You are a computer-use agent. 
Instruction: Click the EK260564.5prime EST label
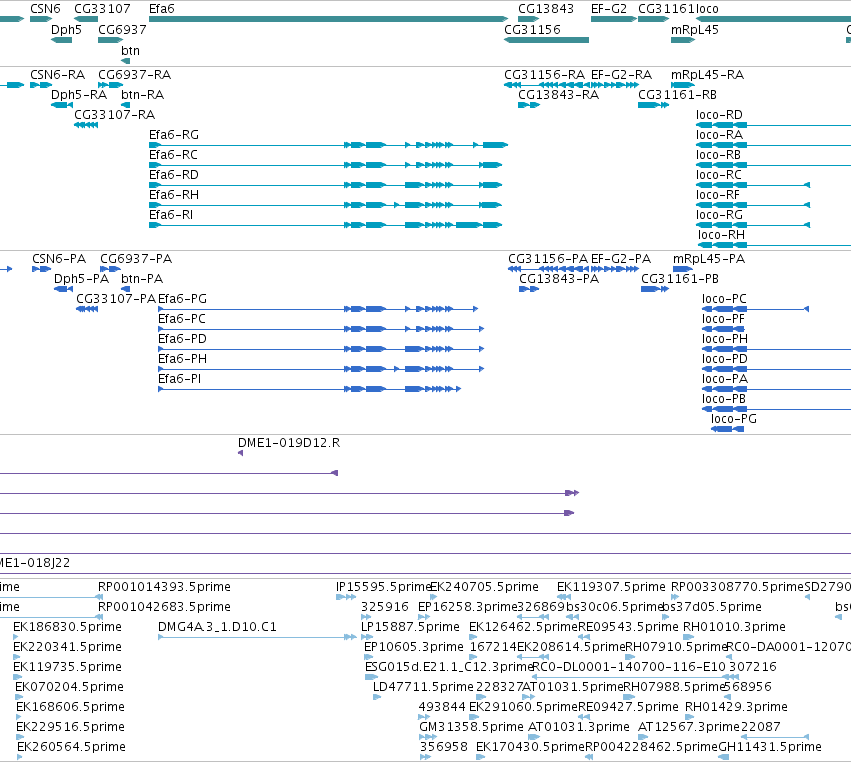[71, 746]
